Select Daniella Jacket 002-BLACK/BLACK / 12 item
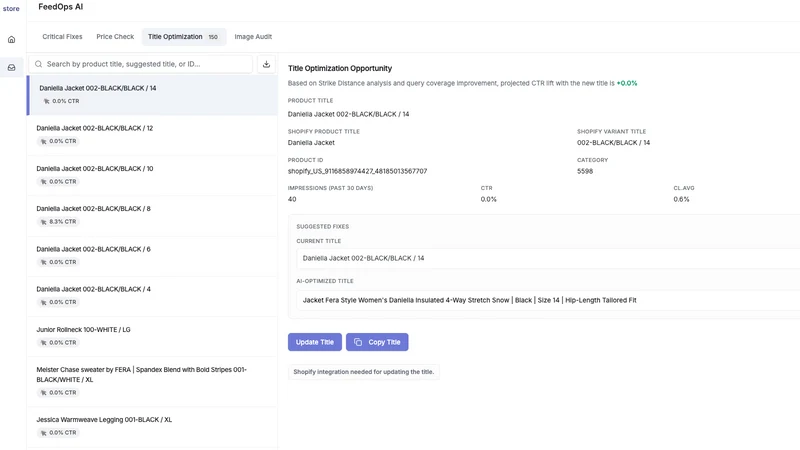The image size is (800, 450). tap(152, 135)
